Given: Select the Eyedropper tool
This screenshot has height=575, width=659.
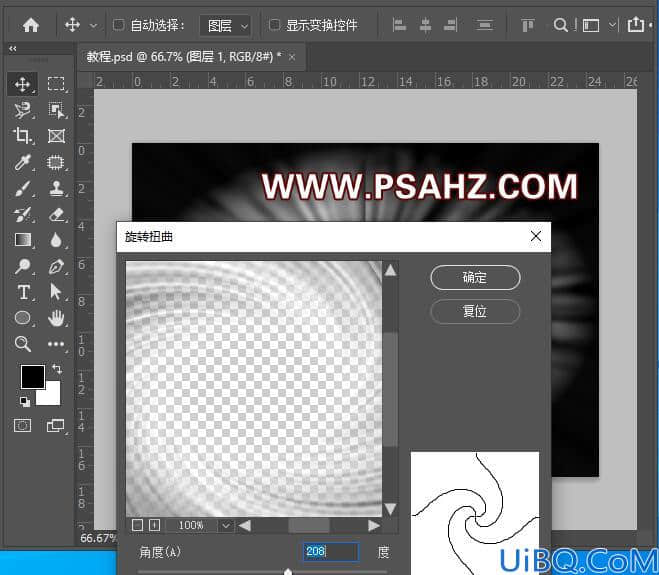Looking at the screenshot, I should (x=22, y=162).
